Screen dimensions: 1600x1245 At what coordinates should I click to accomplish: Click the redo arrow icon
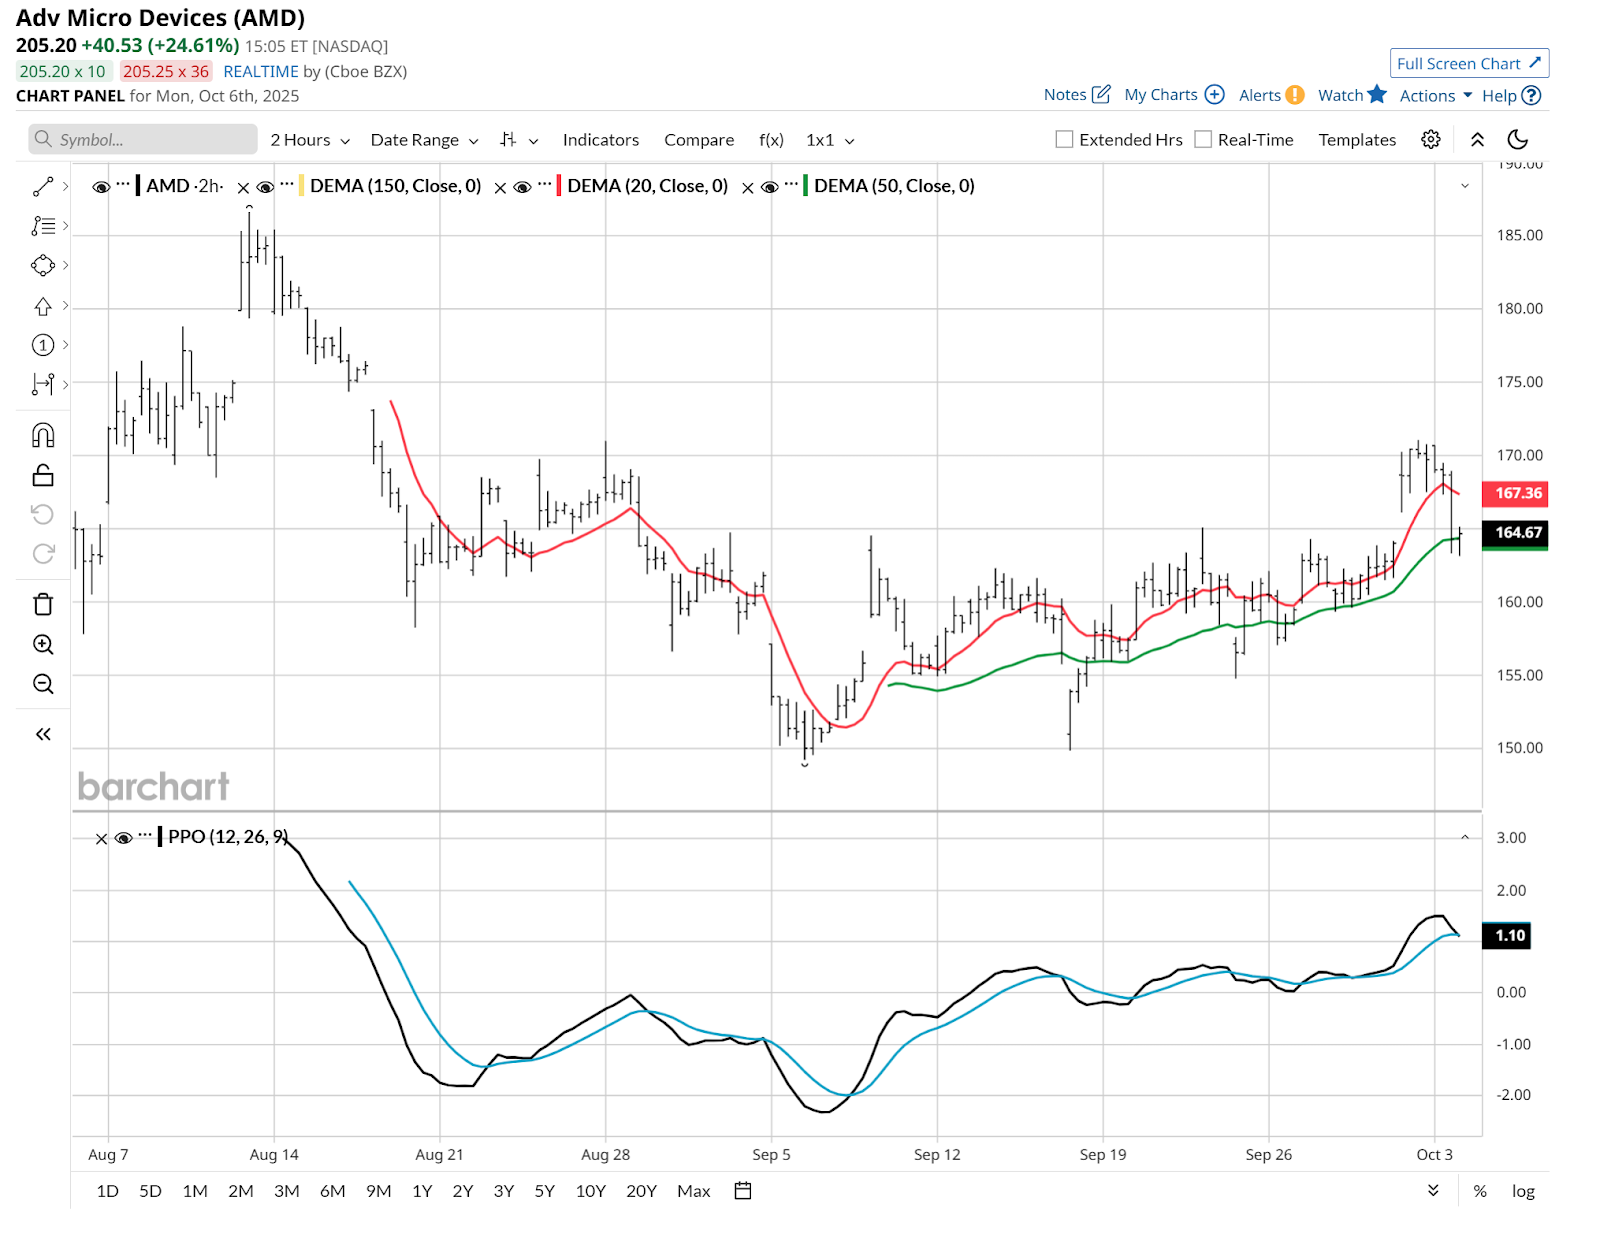pyautogui.click(x=43, y=553)
